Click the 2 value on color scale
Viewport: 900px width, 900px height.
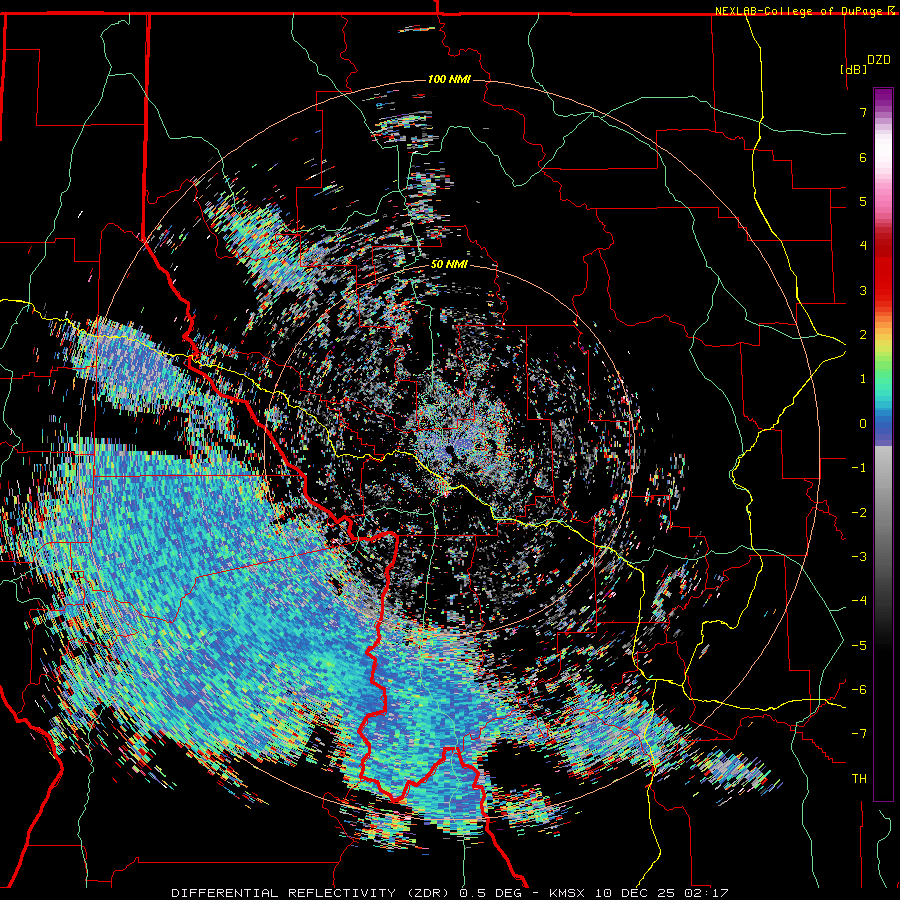point(863,335)
